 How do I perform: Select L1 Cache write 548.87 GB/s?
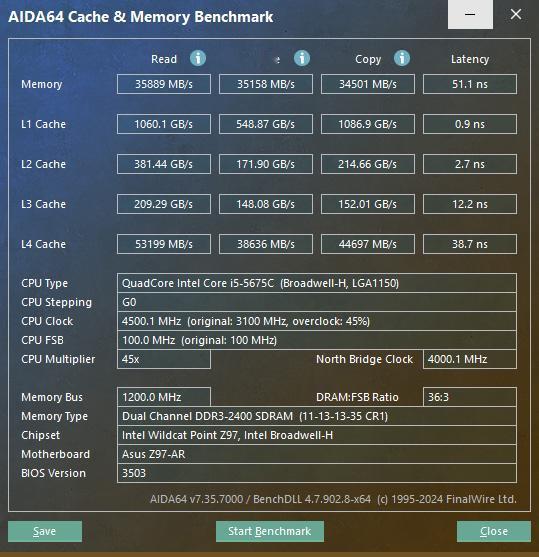click(x=266, y=124)
